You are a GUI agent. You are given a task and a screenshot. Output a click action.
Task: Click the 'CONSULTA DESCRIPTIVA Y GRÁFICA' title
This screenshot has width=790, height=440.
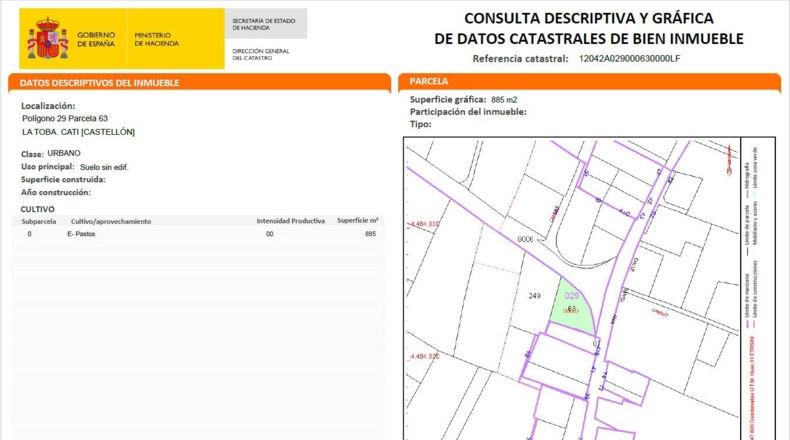[x=588, y=18]
